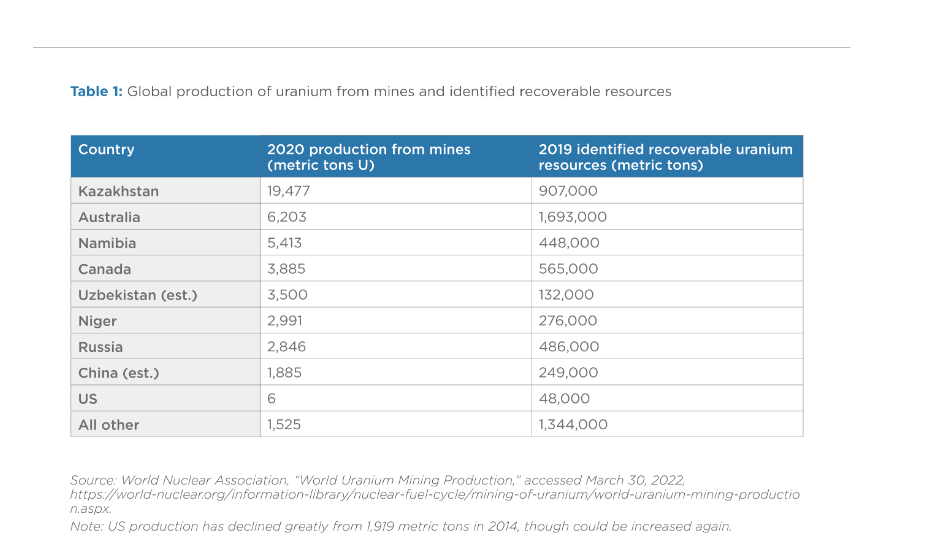The image size is (933, 552).
Task: Click Niger's resources value 276,000
Action: [x=568, y=321]
